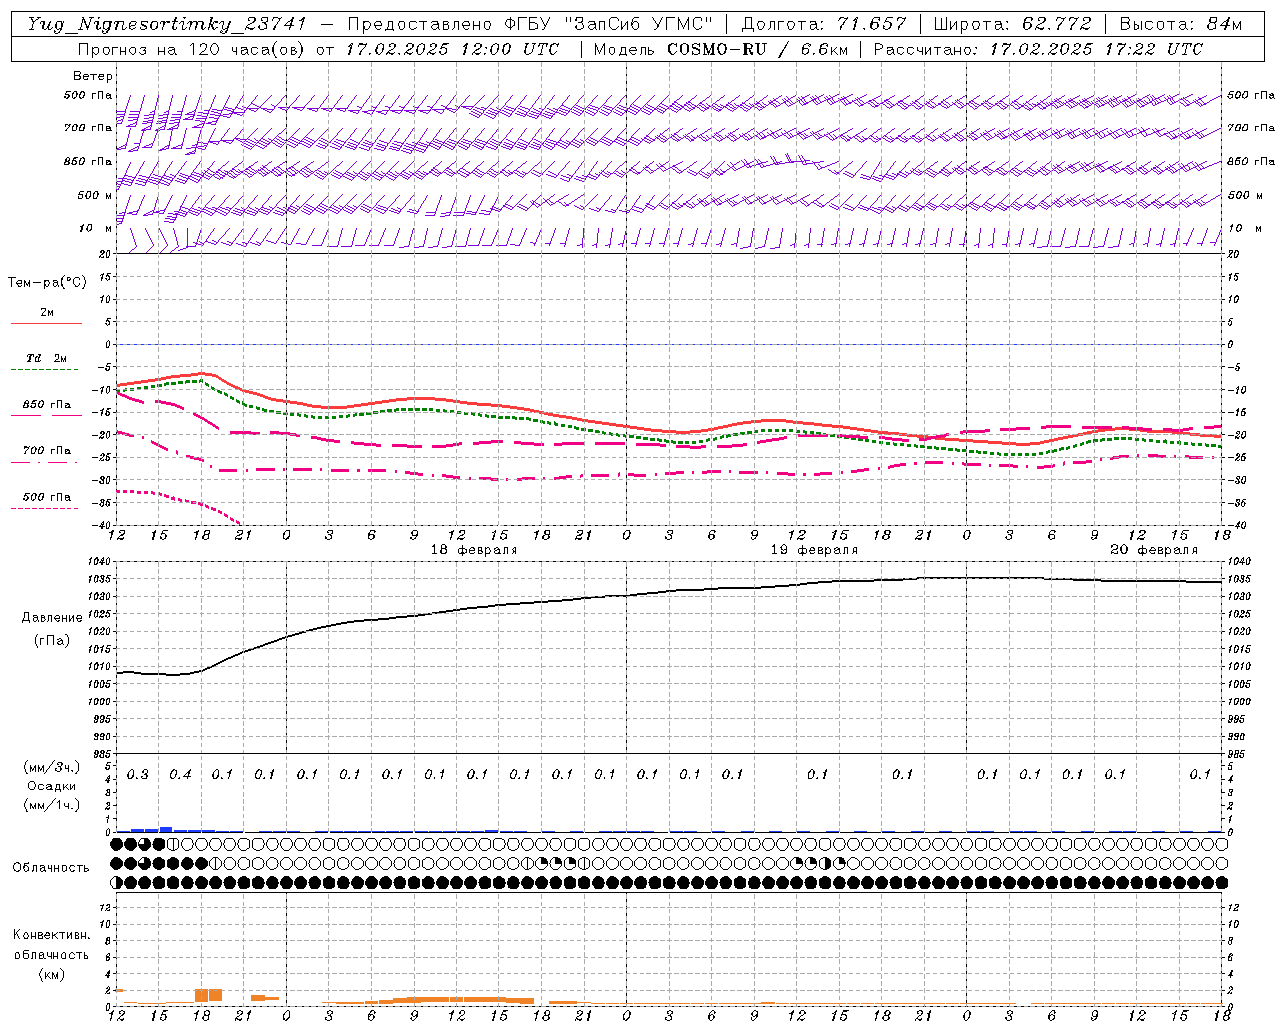Select forecast start 17.02.2025 12:00 UTC
This screenshot has width=1280, height=1024.
click(x=452, y=49)
